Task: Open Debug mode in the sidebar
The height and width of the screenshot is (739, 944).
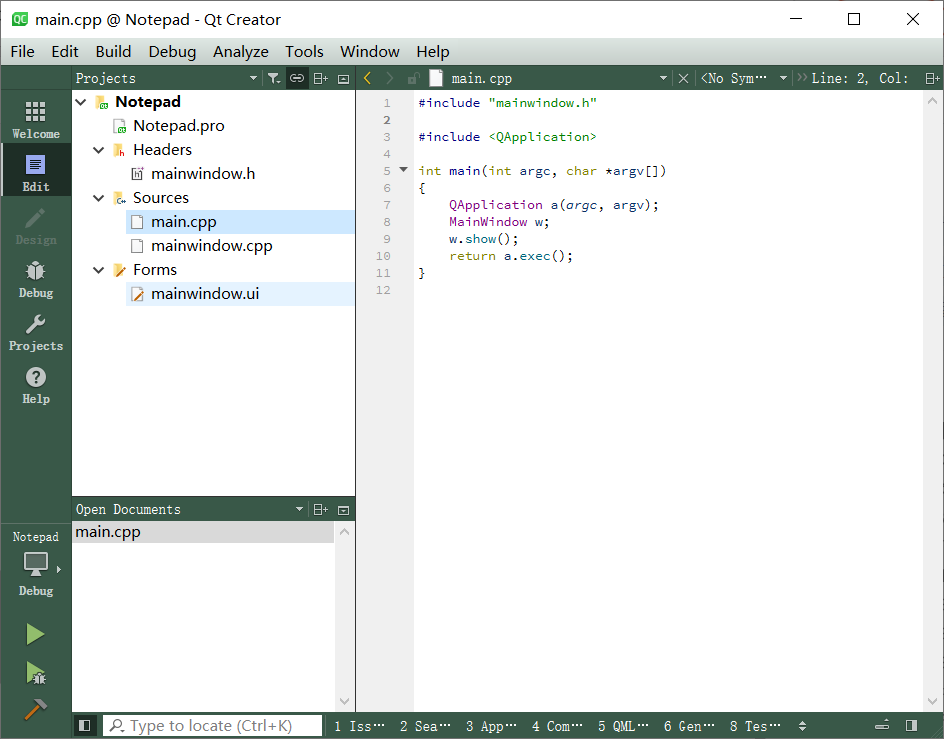Action: pyautogui.click(x=36, y=279)
